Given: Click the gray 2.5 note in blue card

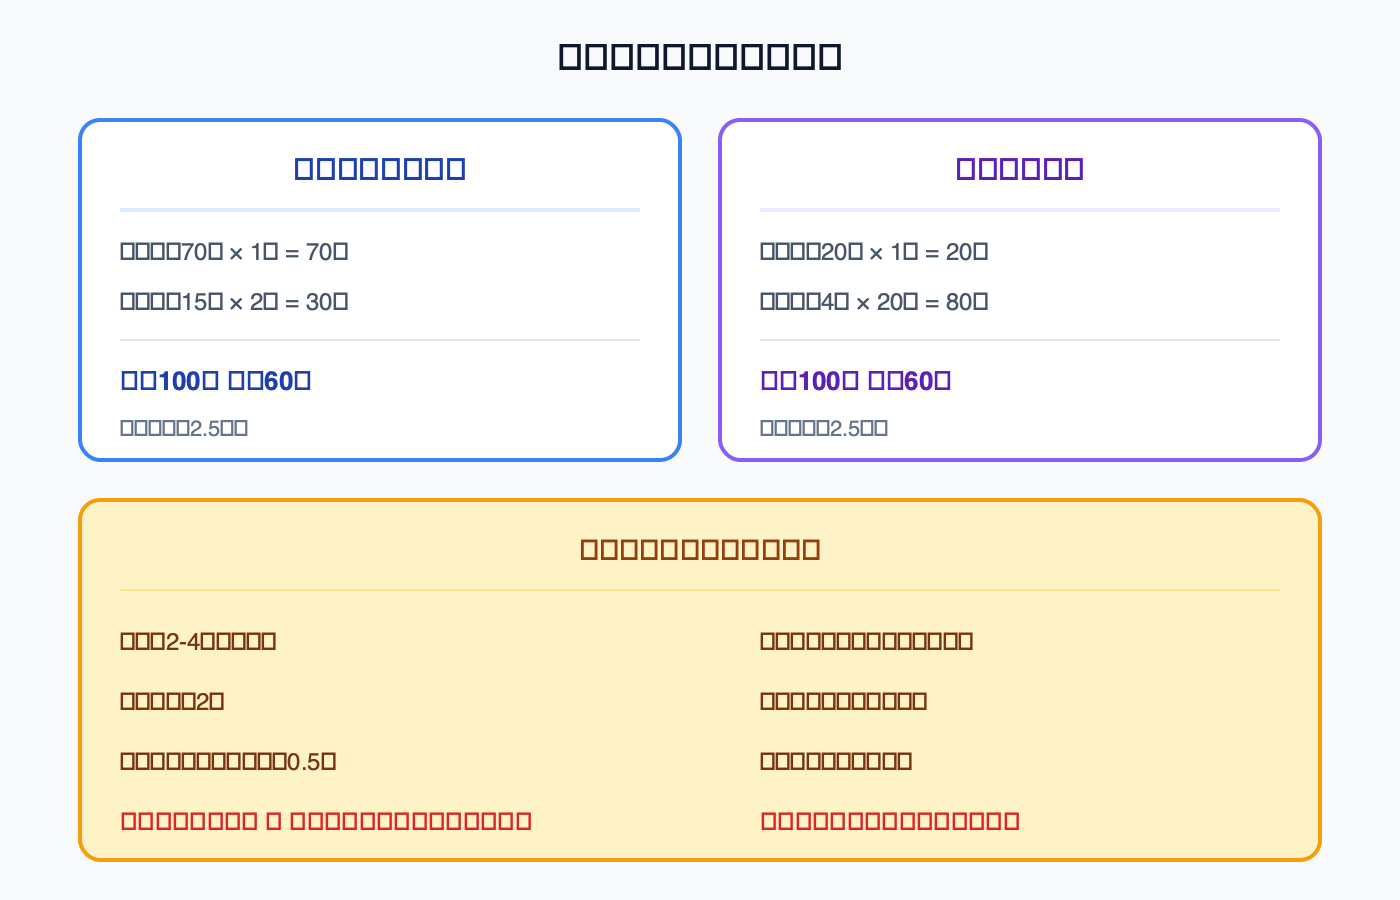Looking at the screenshot, I should 184,428.
